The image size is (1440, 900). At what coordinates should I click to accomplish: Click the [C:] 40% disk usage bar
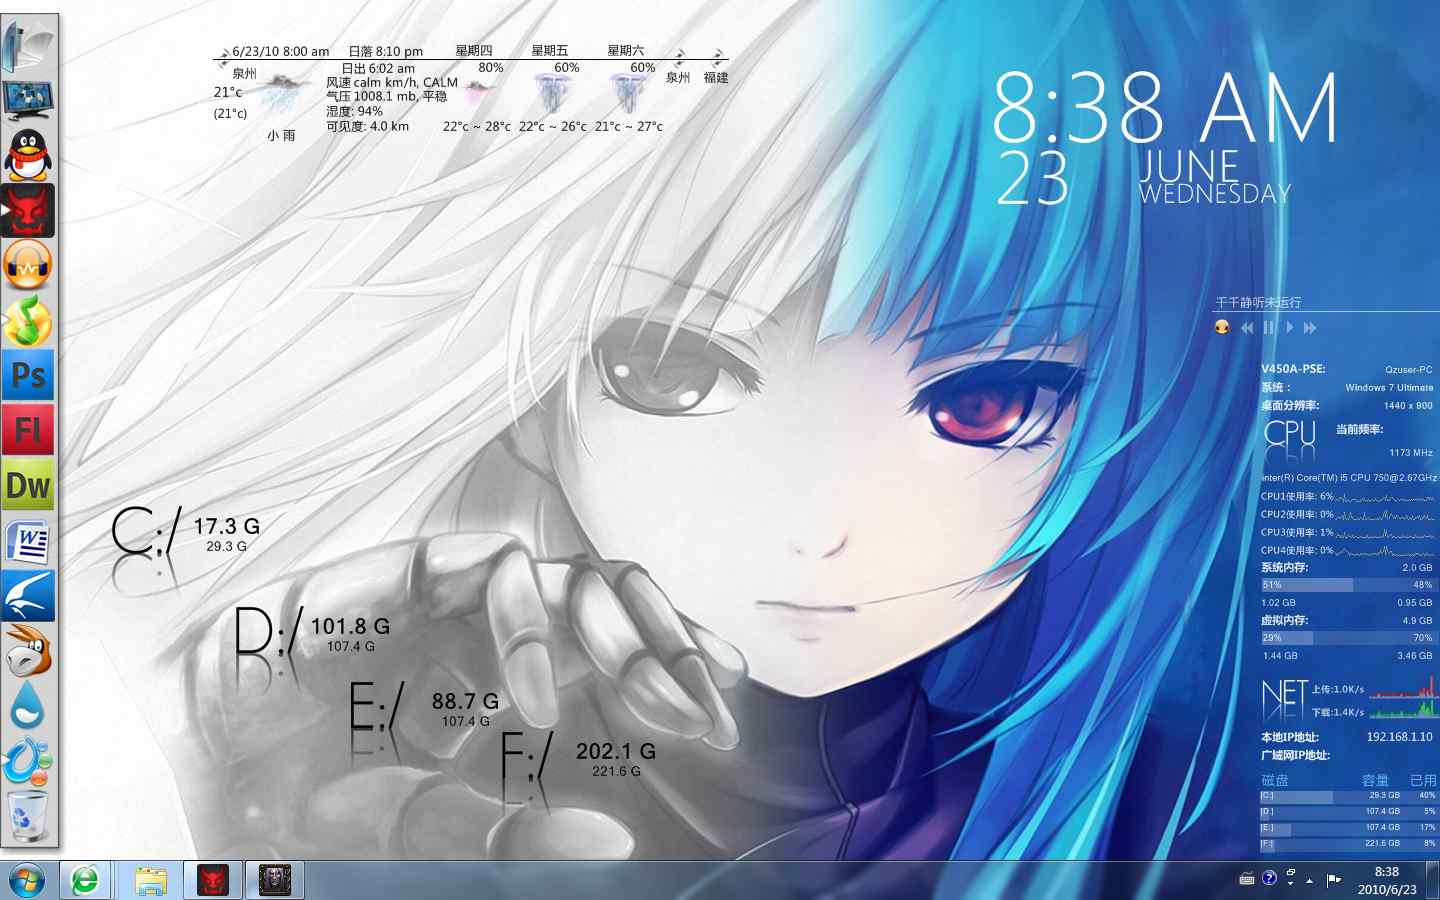[1348, 796]
